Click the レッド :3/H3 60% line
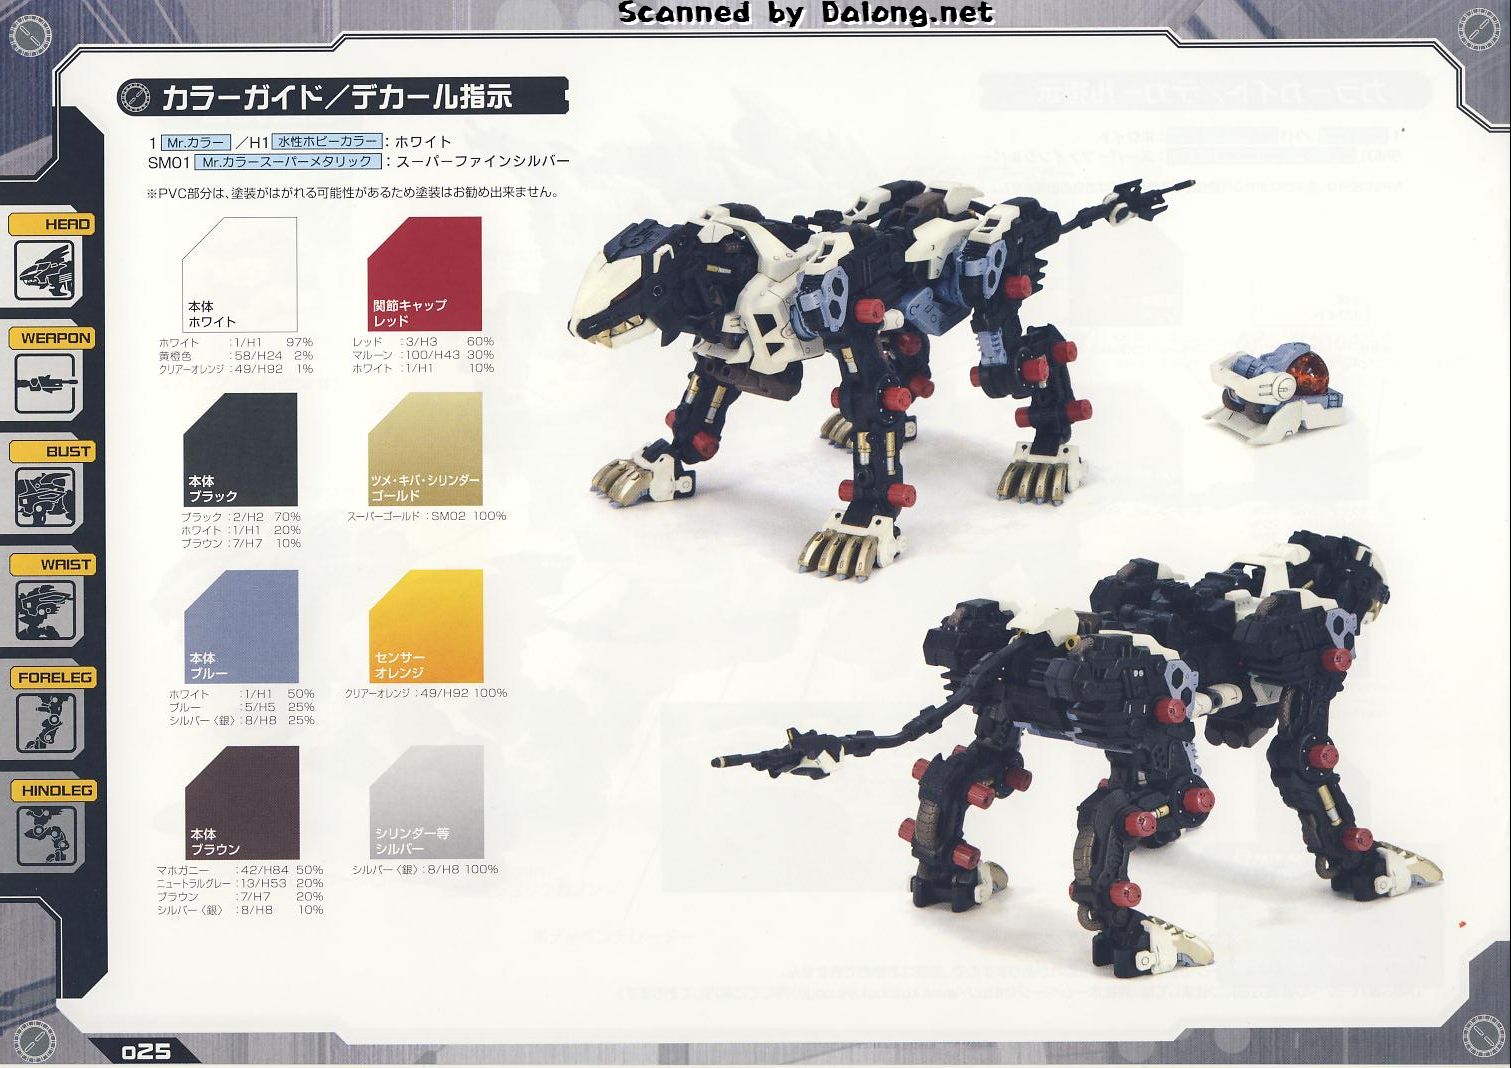The image size is (1511, 1068). pos(423,341)
